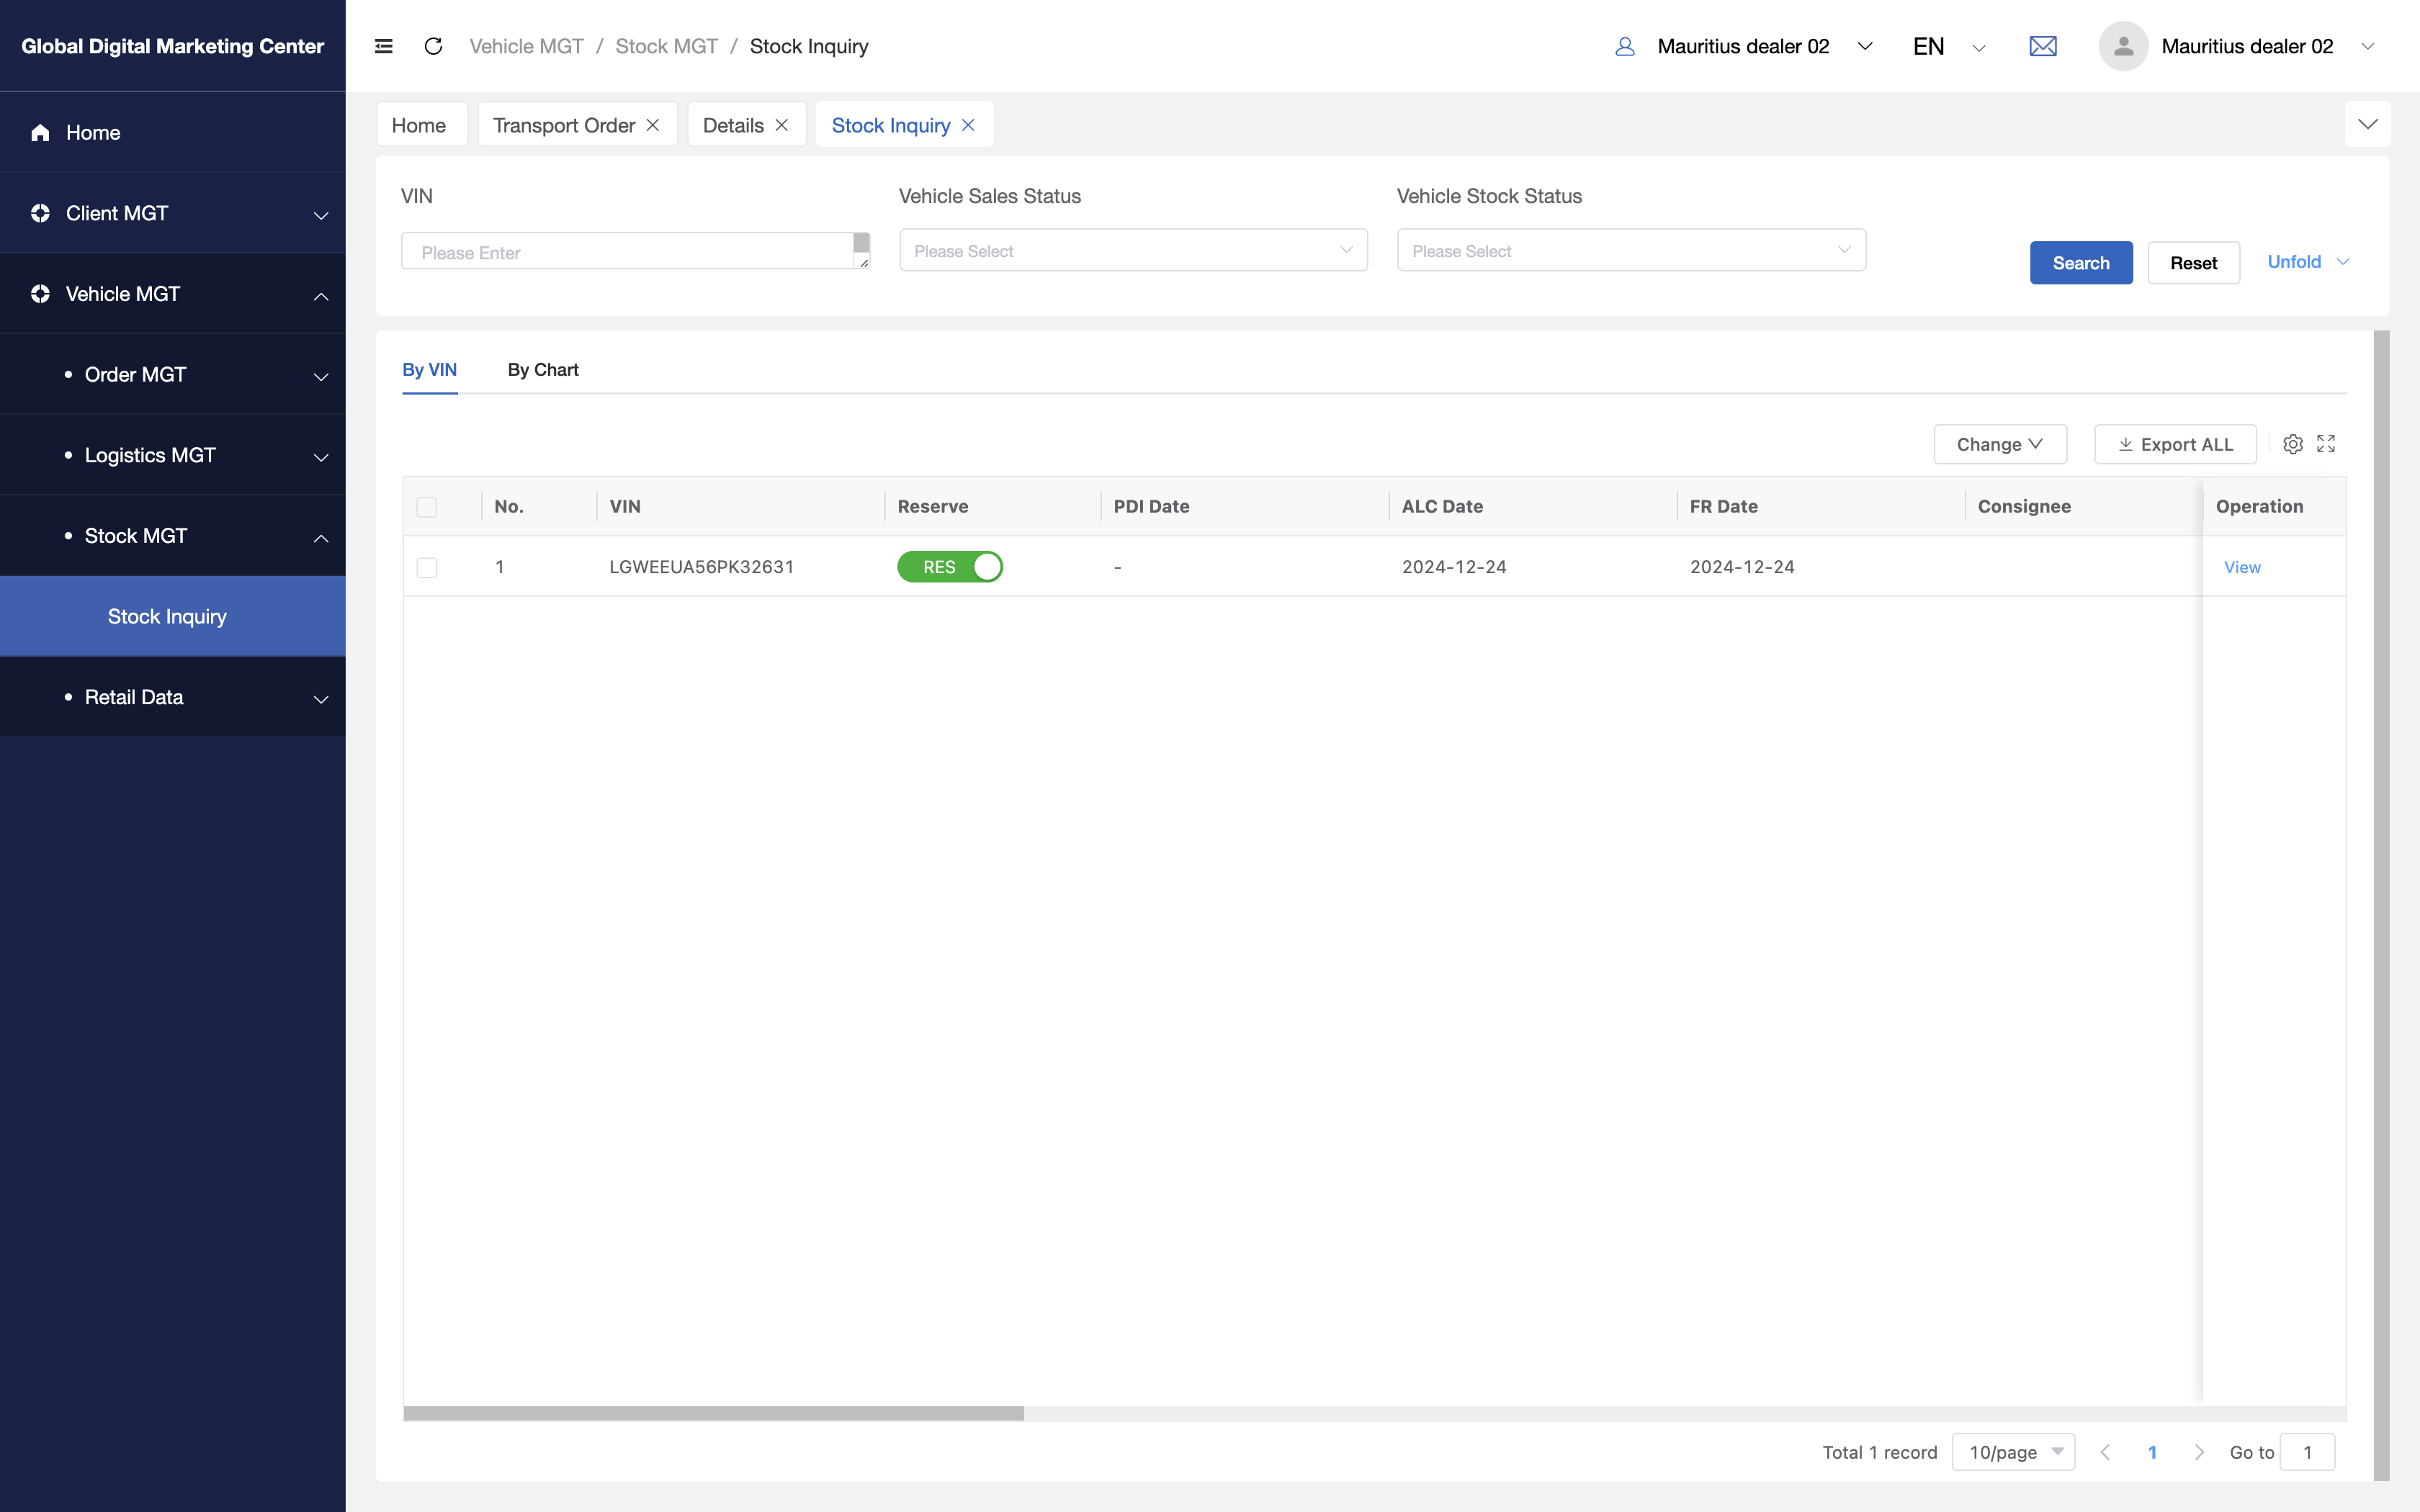Click the Search button
Screen dimensions: 2420x1512
pos(2081,263)
